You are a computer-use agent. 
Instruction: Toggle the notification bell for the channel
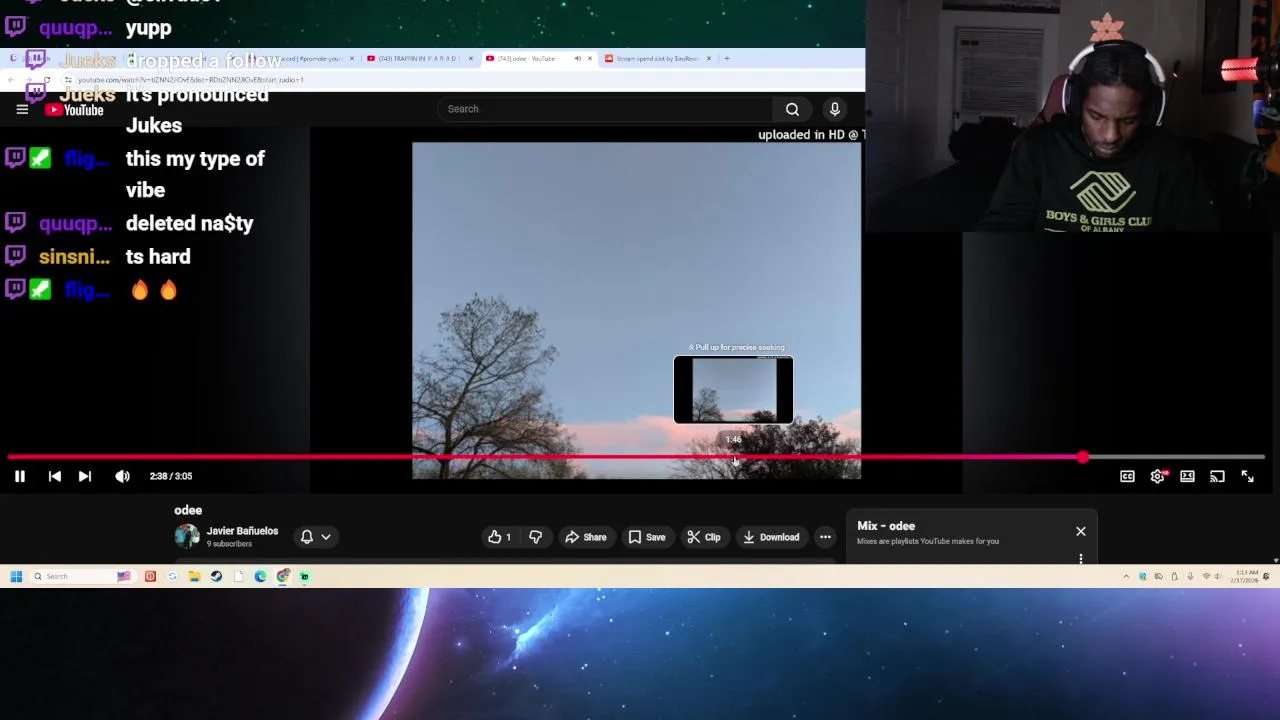click(x=307, y=537)
